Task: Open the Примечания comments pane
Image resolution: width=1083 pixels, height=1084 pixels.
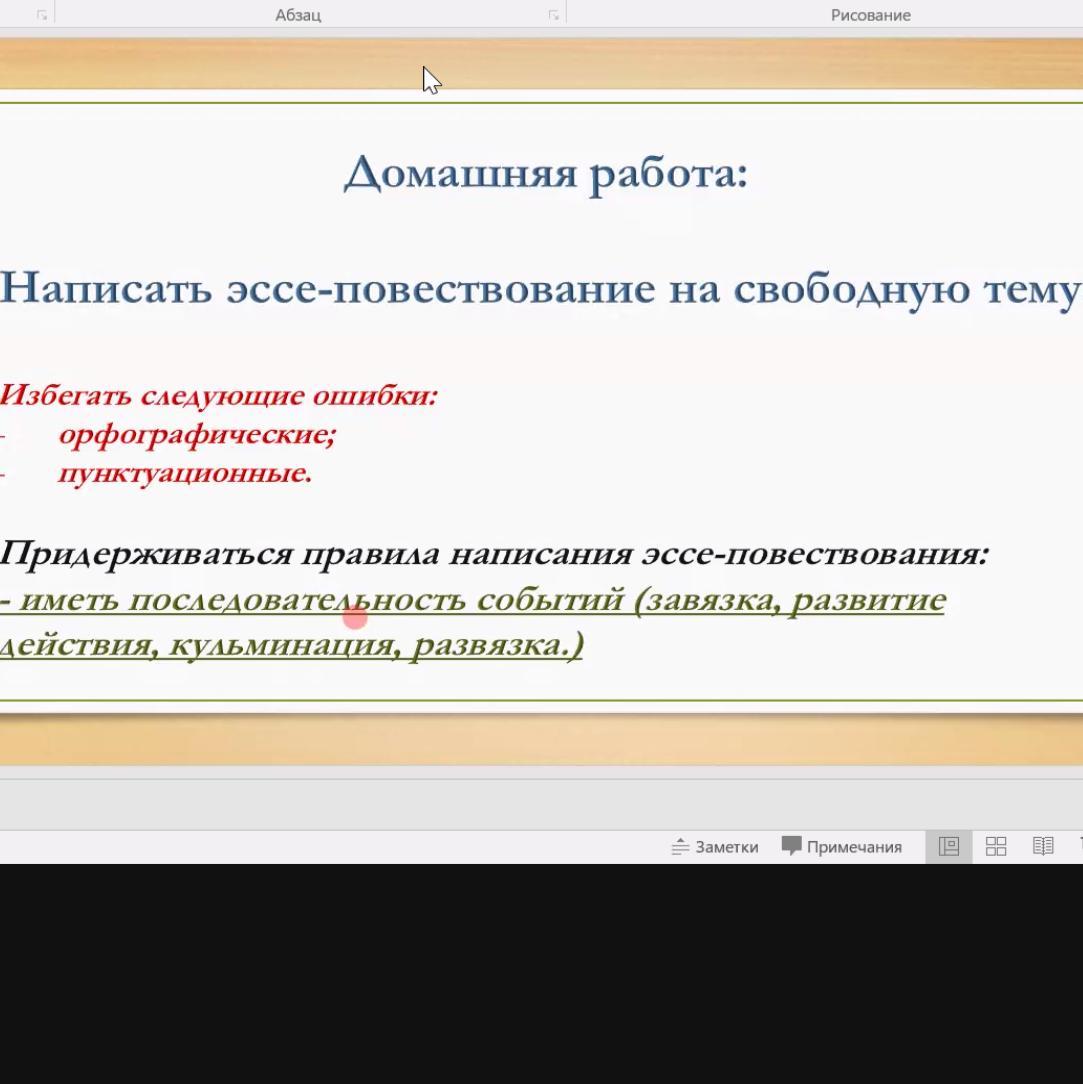Action: tap(842, 846)
